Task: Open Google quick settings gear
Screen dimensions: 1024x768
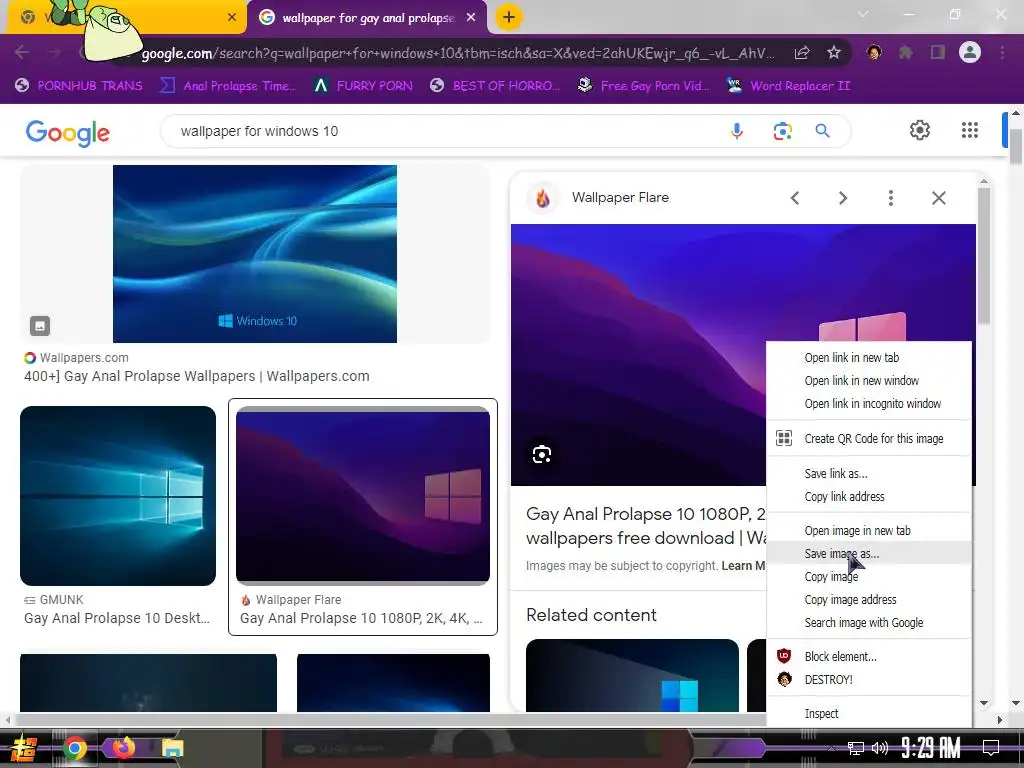Action: click(x=920, y=130)
